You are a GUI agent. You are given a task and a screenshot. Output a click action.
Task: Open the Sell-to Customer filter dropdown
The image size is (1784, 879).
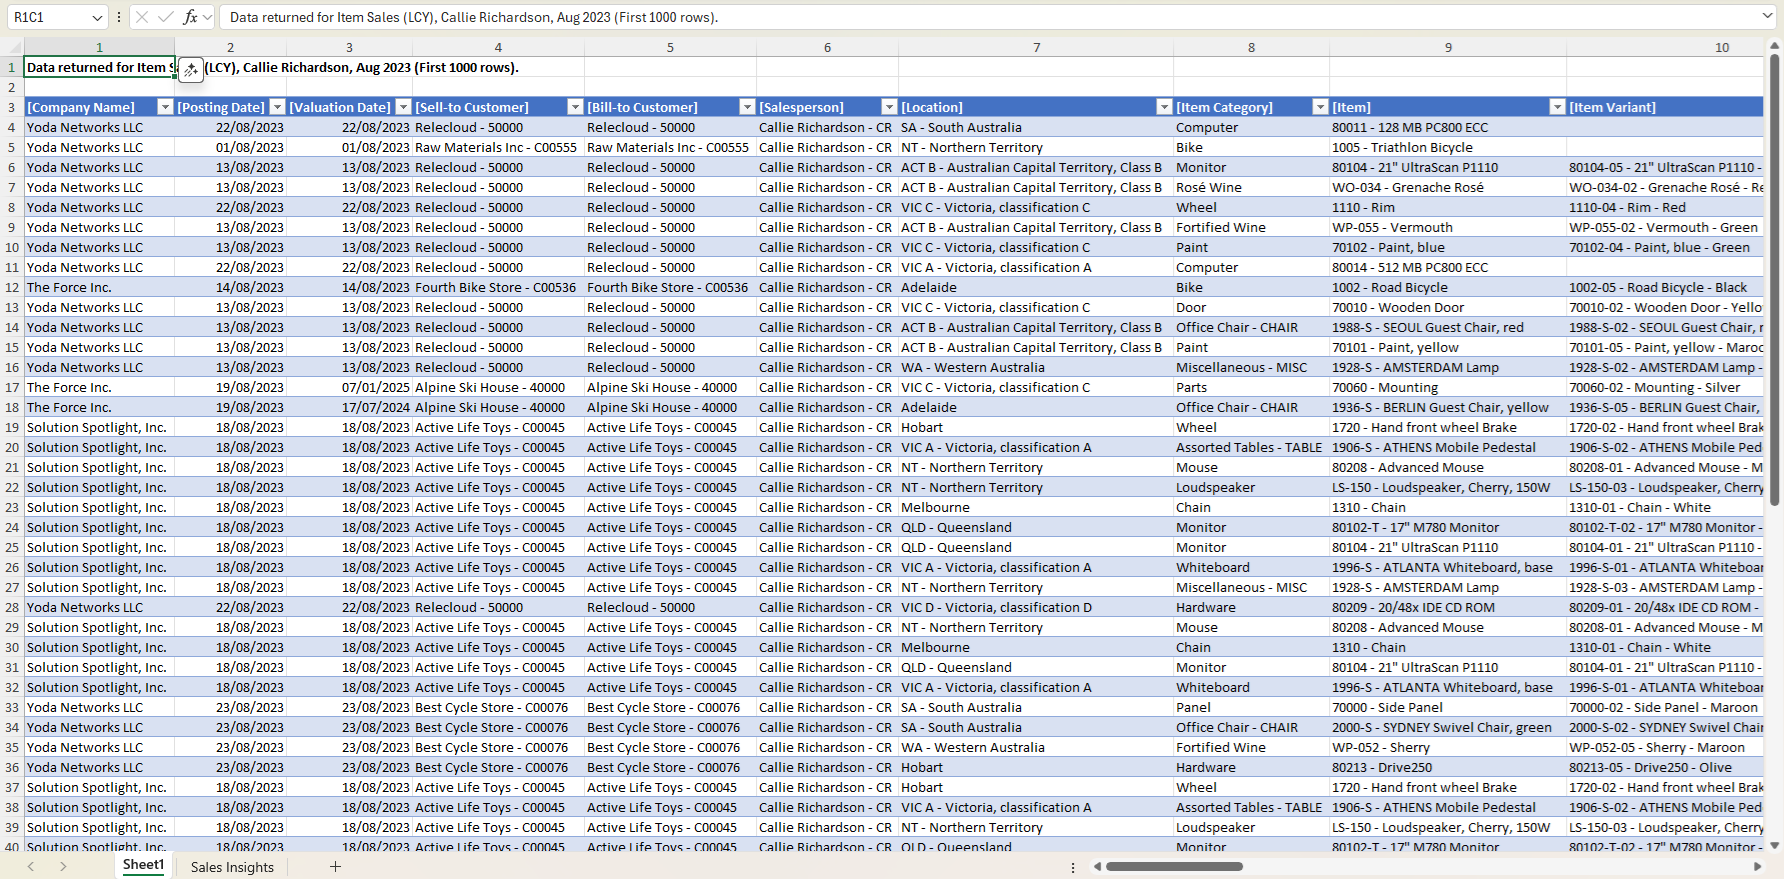point(574,107)
